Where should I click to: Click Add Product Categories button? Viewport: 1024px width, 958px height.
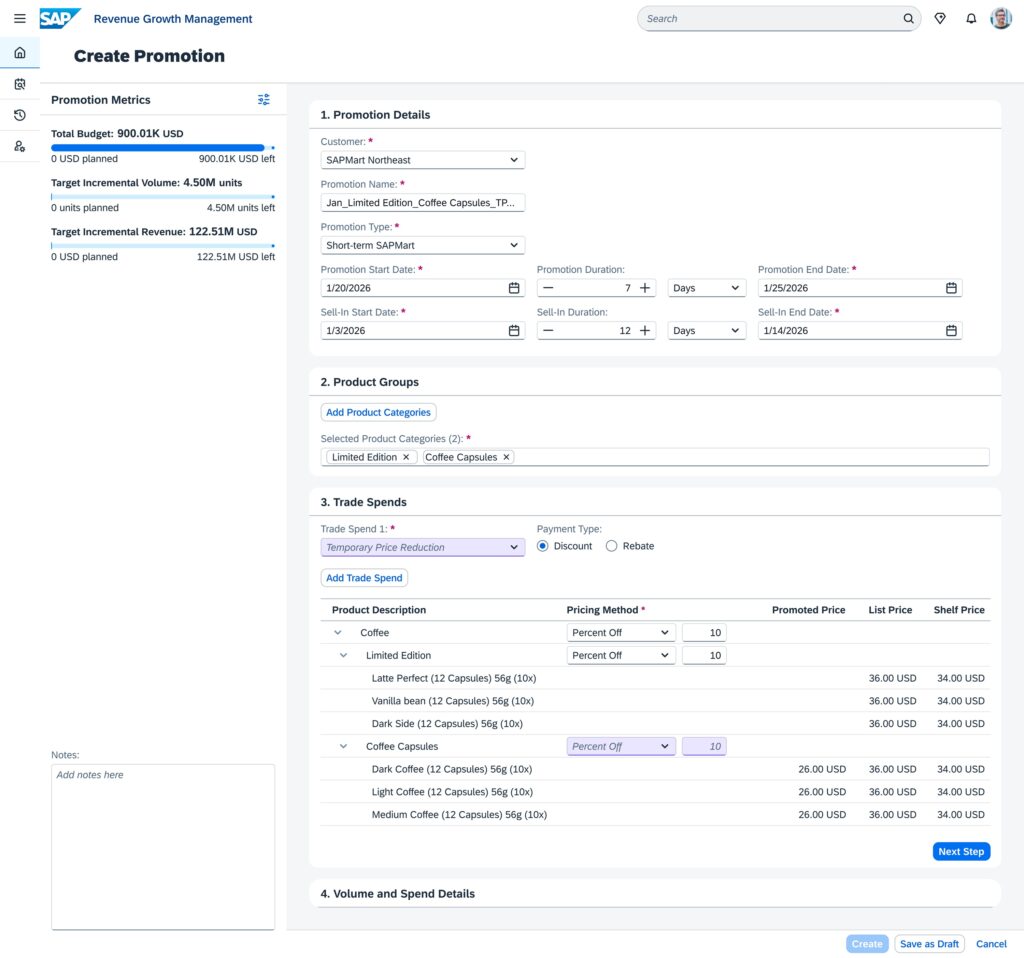point(378,412)
